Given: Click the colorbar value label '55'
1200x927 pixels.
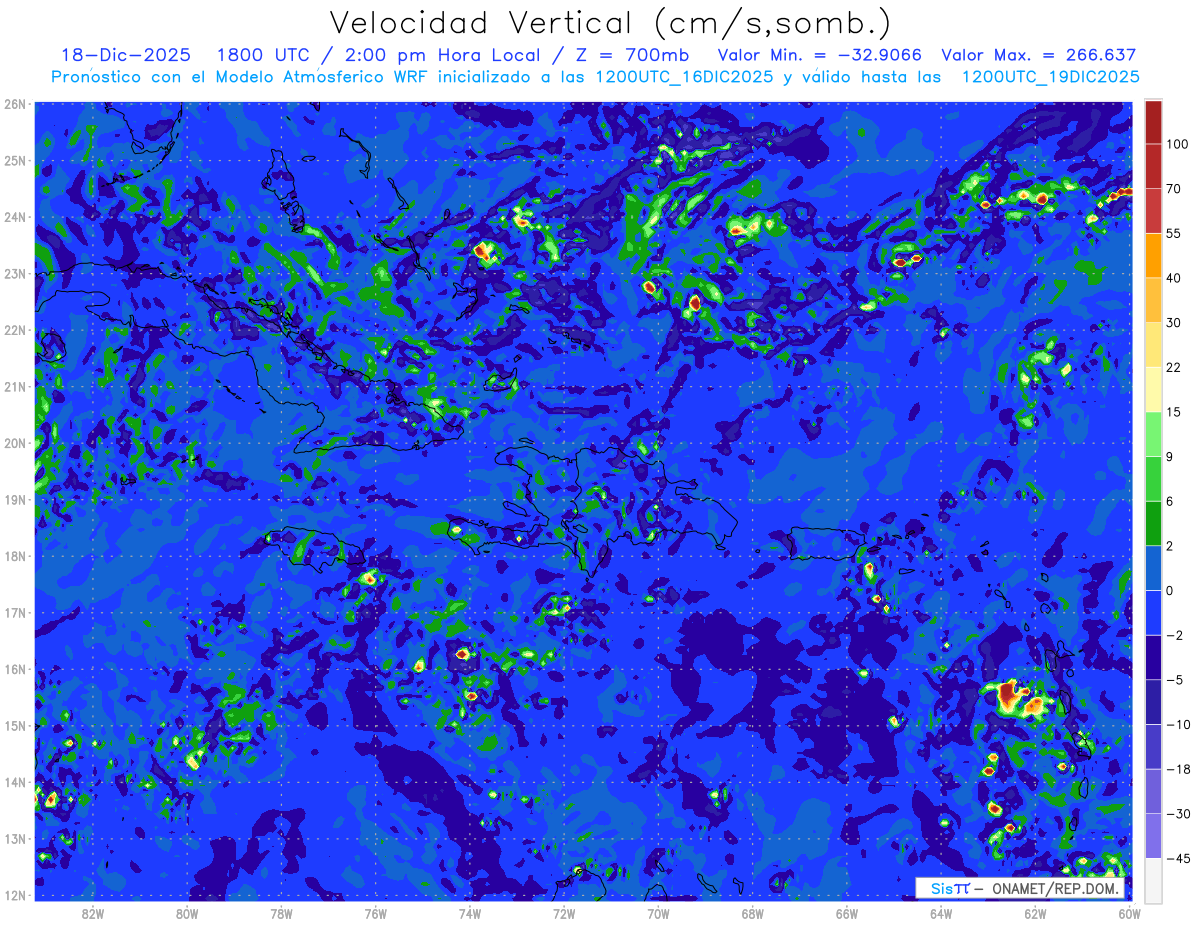Looking at the screenshot, I should (1174, 233).
